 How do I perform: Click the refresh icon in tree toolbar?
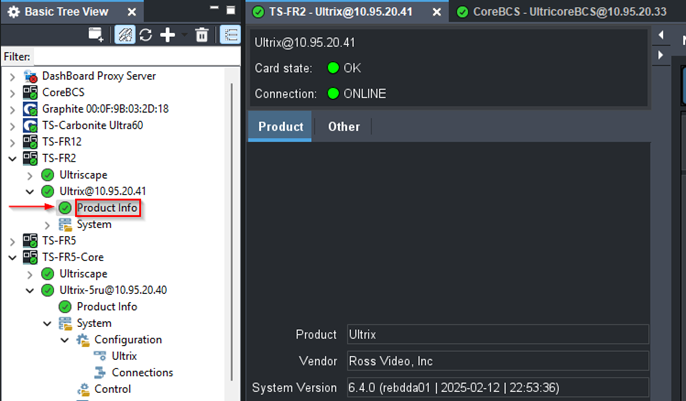click(x=146, y=35)
